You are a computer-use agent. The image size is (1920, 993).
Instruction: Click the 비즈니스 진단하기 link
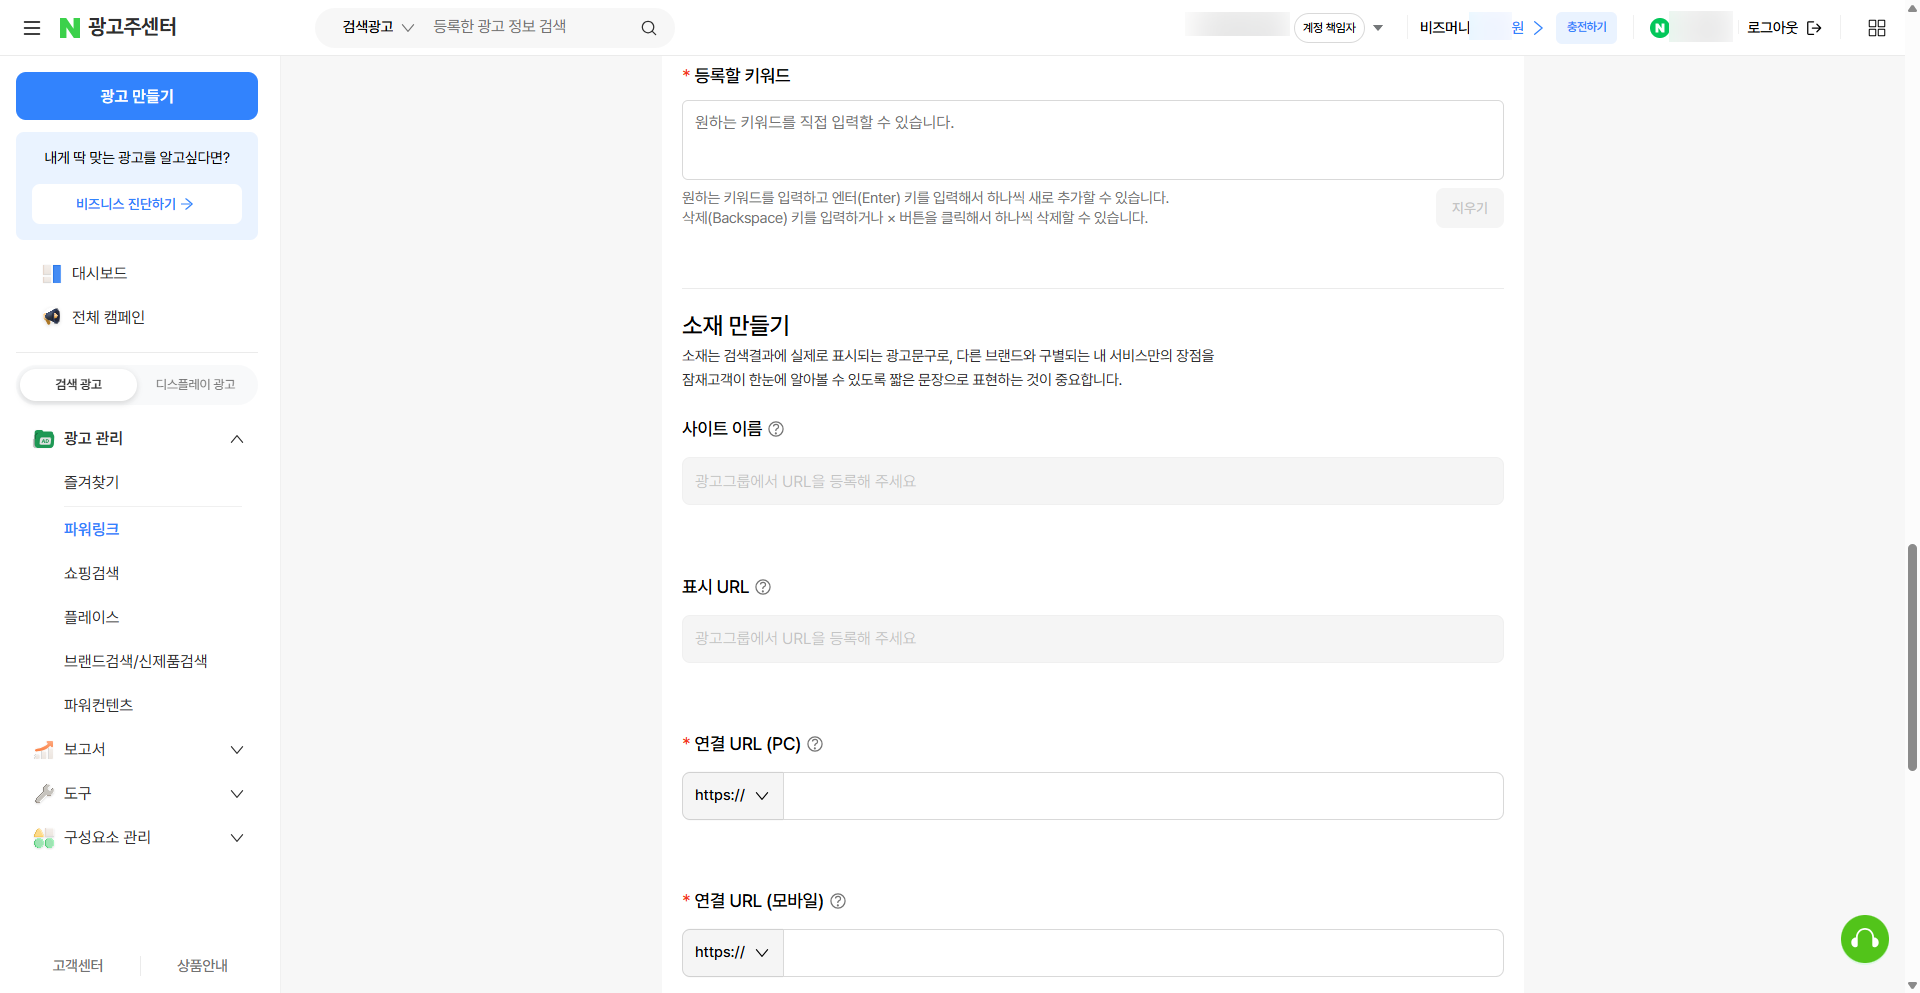pyautogui.click(x=136, y=204)
